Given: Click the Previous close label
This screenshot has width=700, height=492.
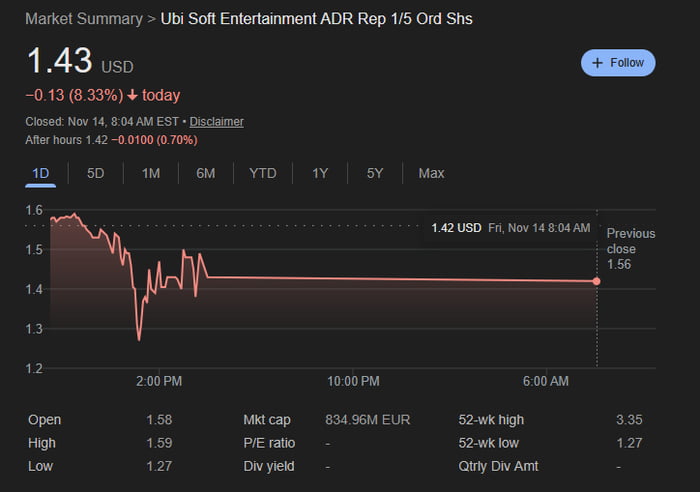Looking at the screenshot, I should tap(630, 241).
